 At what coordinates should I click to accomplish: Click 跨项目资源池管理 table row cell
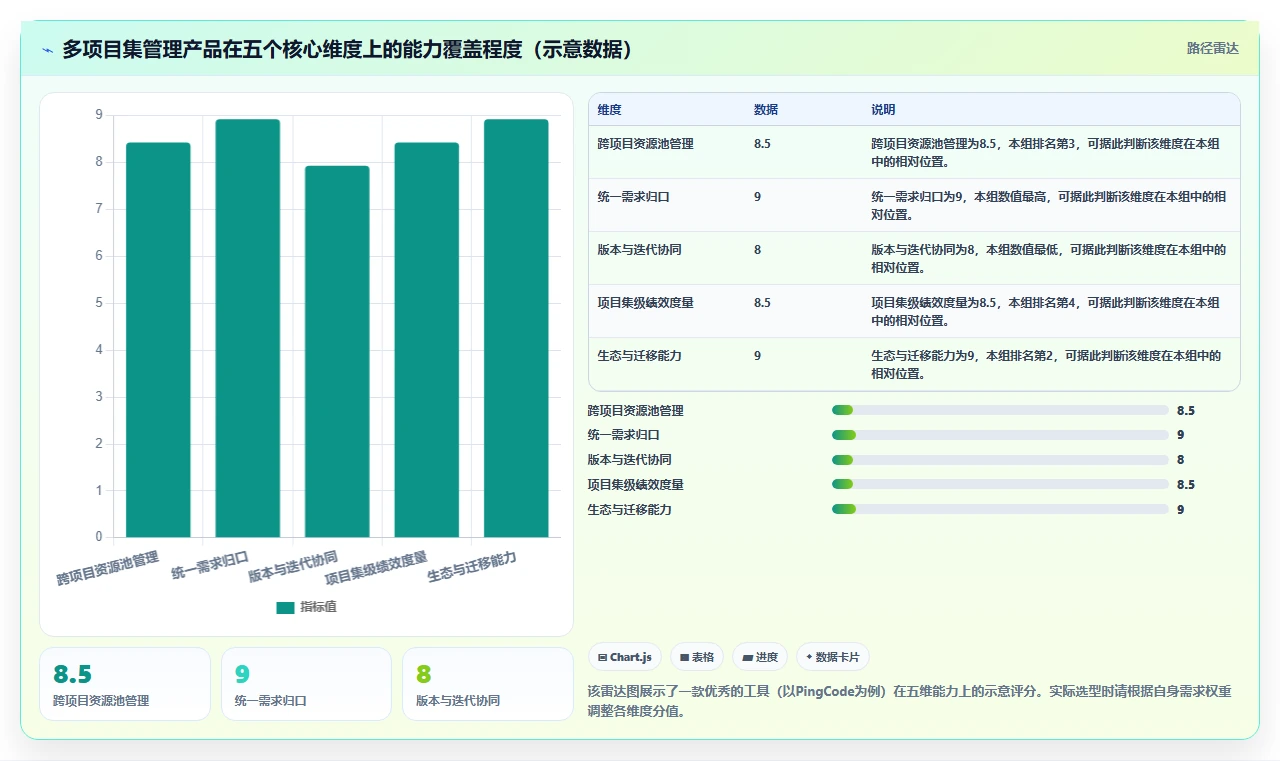tap(645, 144)
